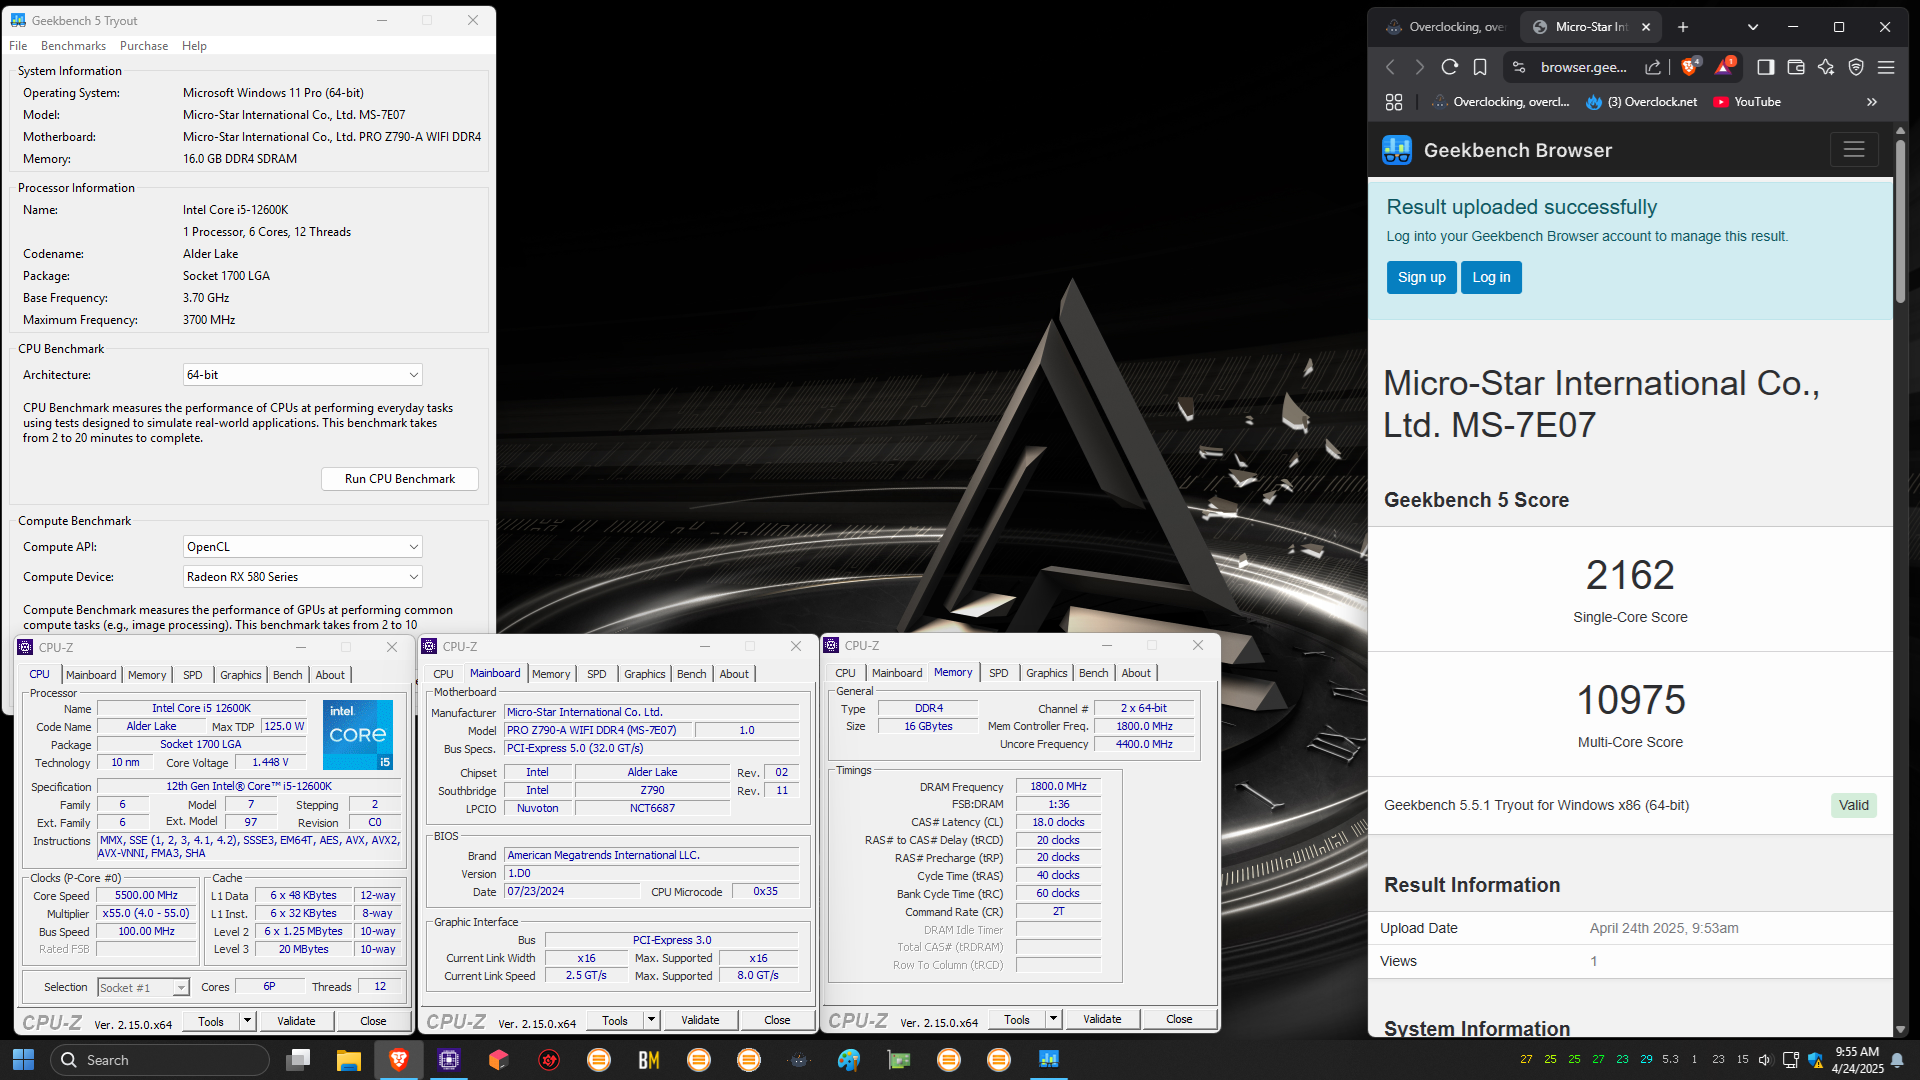Open Compute Device Radeon RX 580 dropdown
The height and width of the screenshot is (1080, 1920).
point(302,577)
